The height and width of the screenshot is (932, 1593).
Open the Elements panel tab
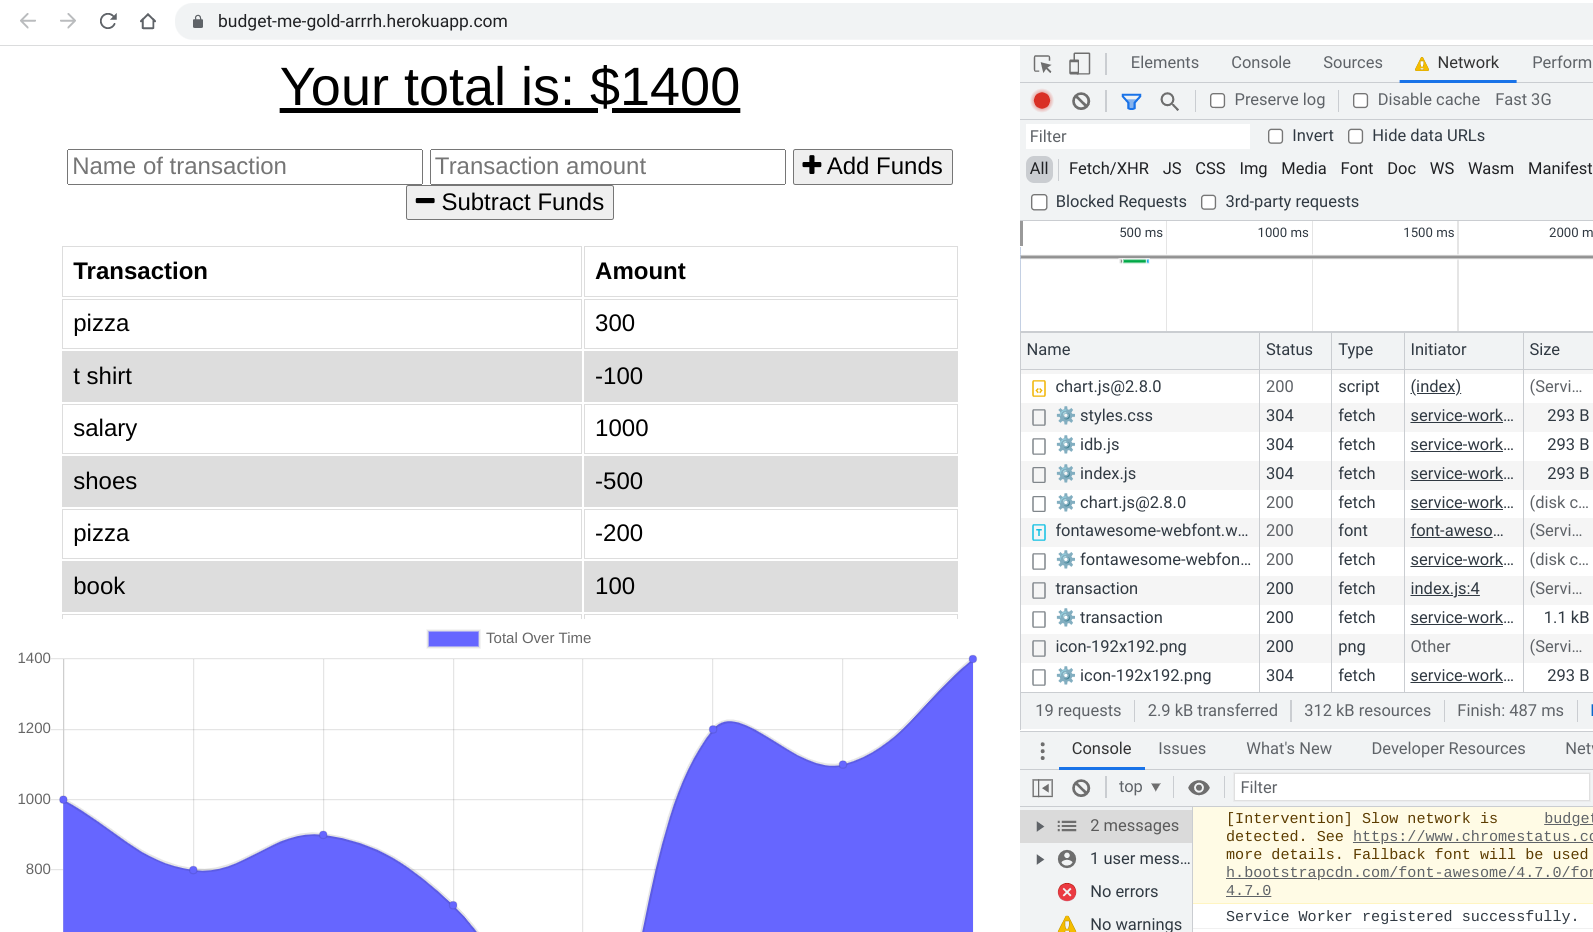click(x=1164, y=62)
